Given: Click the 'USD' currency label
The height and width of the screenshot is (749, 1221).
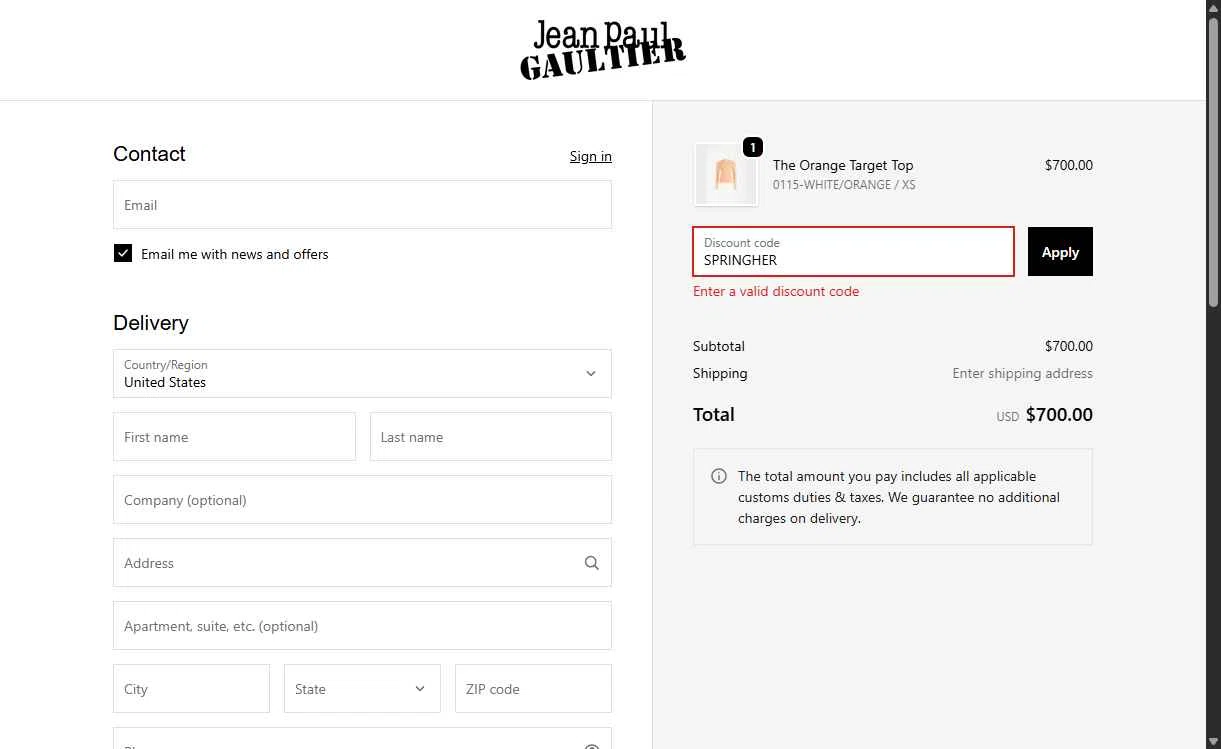Looking at the screenshot, I should pyautogui.click(x=1008, y=417).
